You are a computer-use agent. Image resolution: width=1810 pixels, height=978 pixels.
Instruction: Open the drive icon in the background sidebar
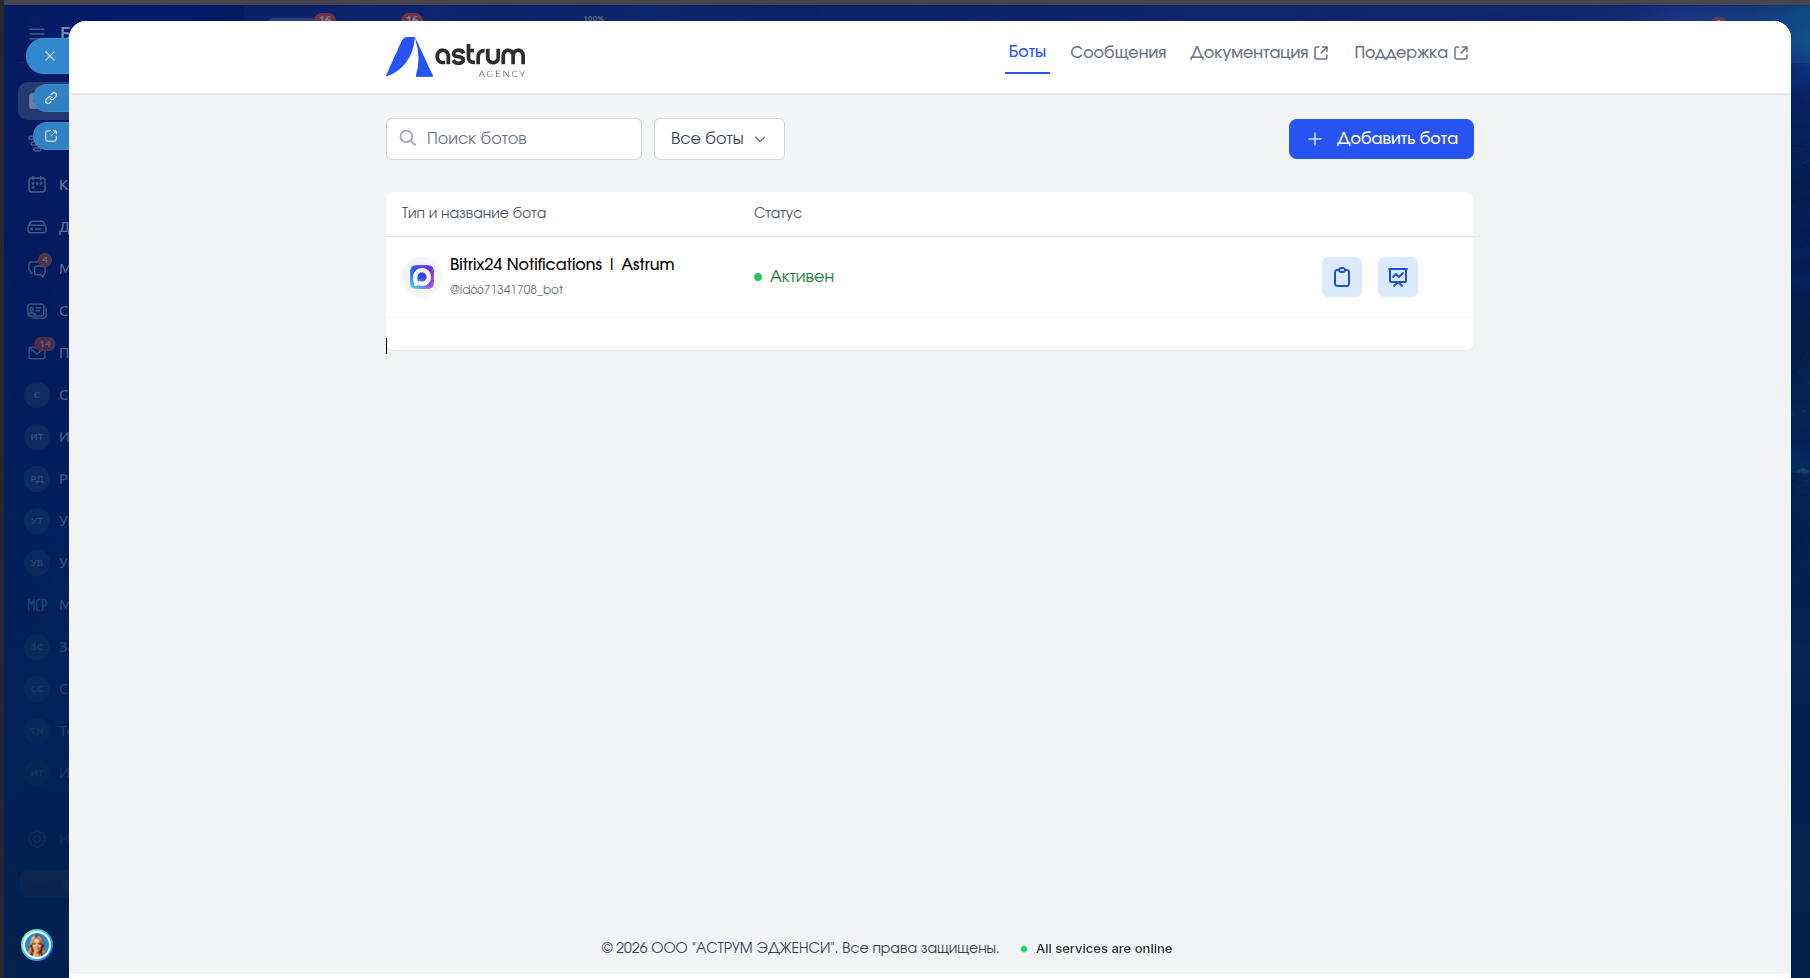(x=37, y=227)
